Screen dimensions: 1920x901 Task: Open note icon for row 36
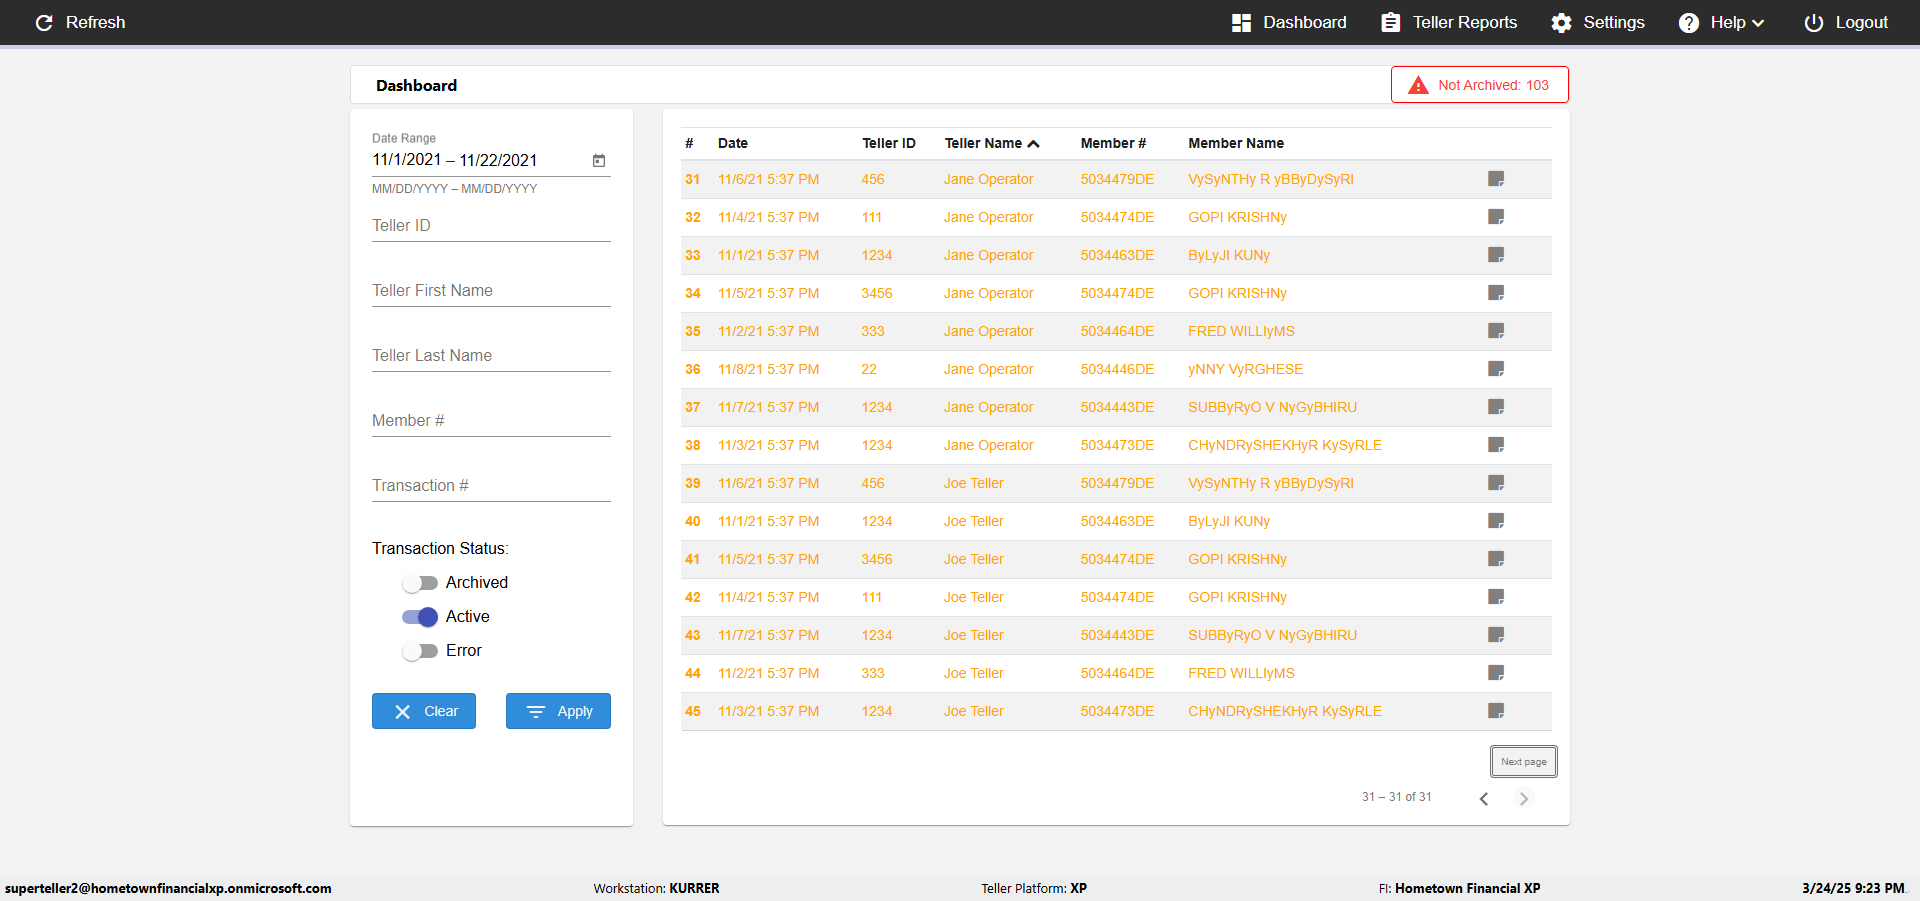coord(1496,369)
